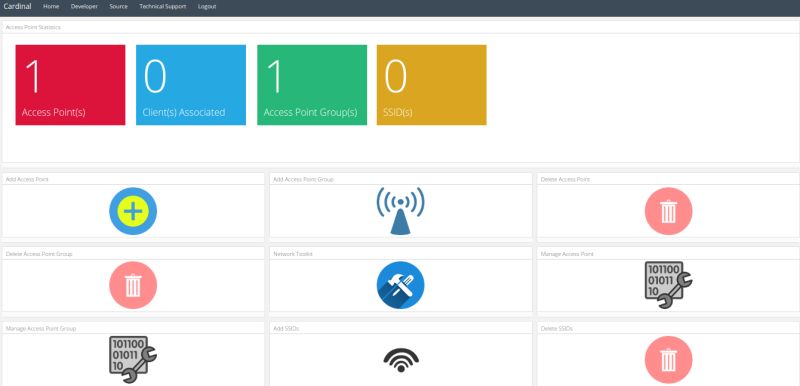800x386 pixels.
Task: Click the Access Point Statistics panel heading
Action: point(33,27)
